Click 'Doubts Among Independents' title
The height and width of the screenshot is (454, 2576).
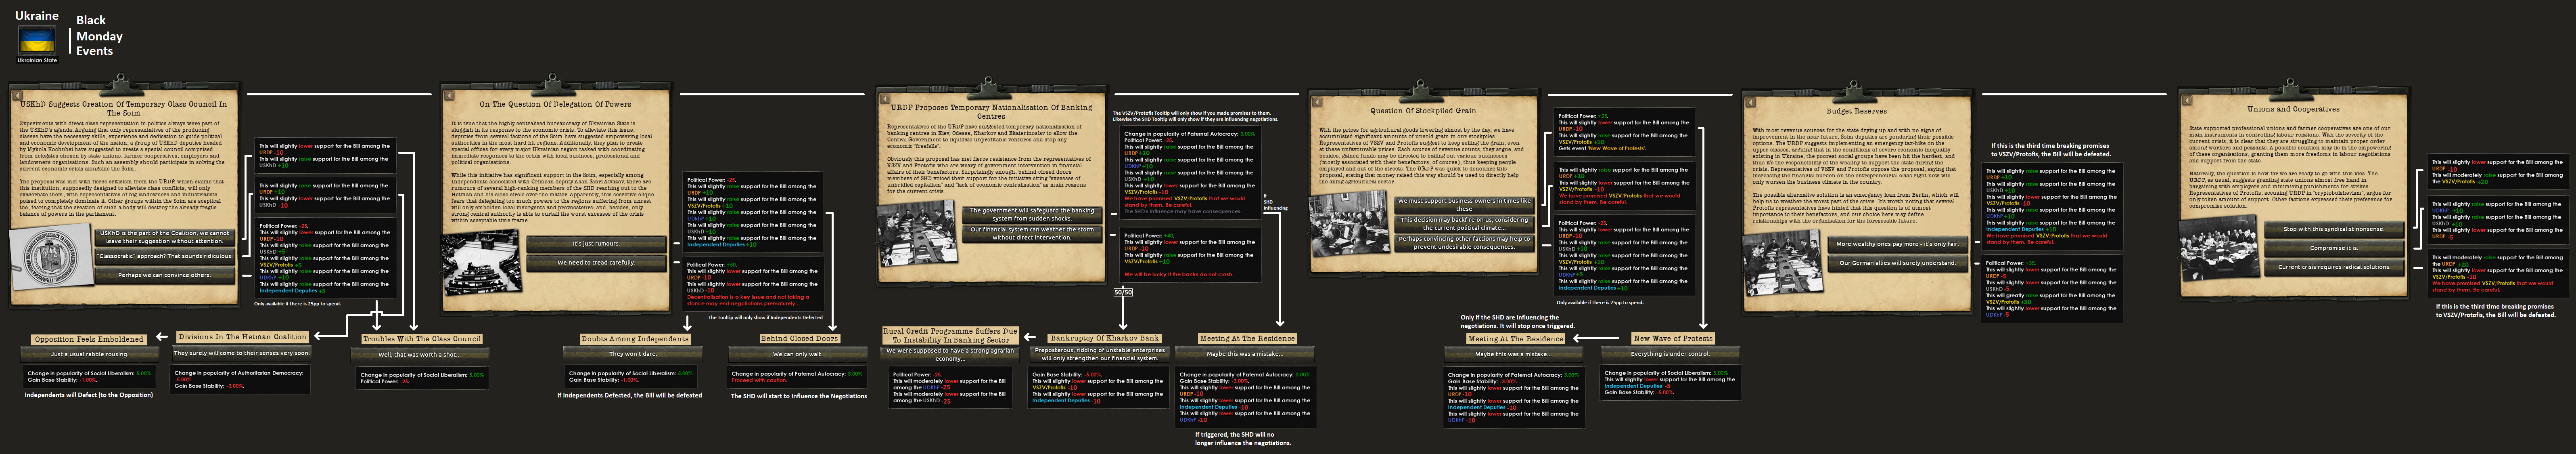click(635, 339)
